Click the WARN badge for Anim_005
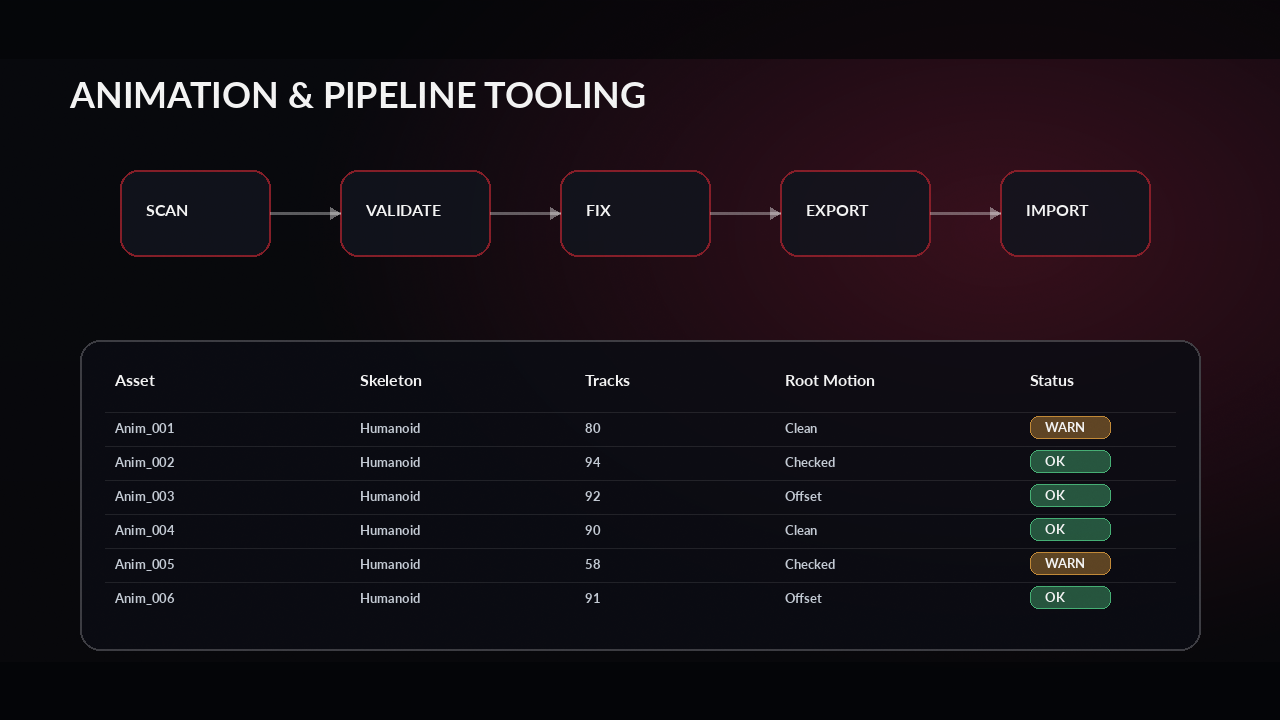Viewport: 1280px width, 720px height. coord(1070,564)
